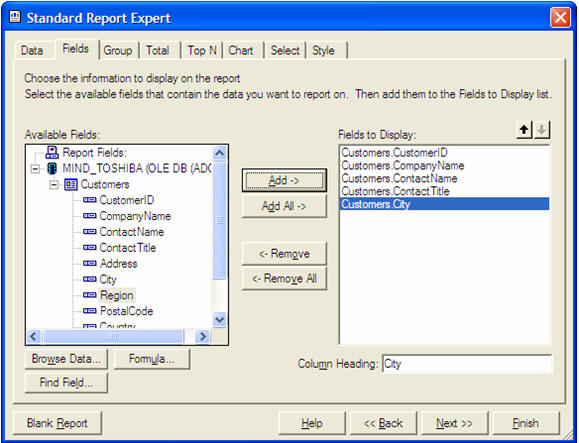This screenshot has height=443, width=579.
Task: Collapse the Customers table node
Action: coord(54,185)
